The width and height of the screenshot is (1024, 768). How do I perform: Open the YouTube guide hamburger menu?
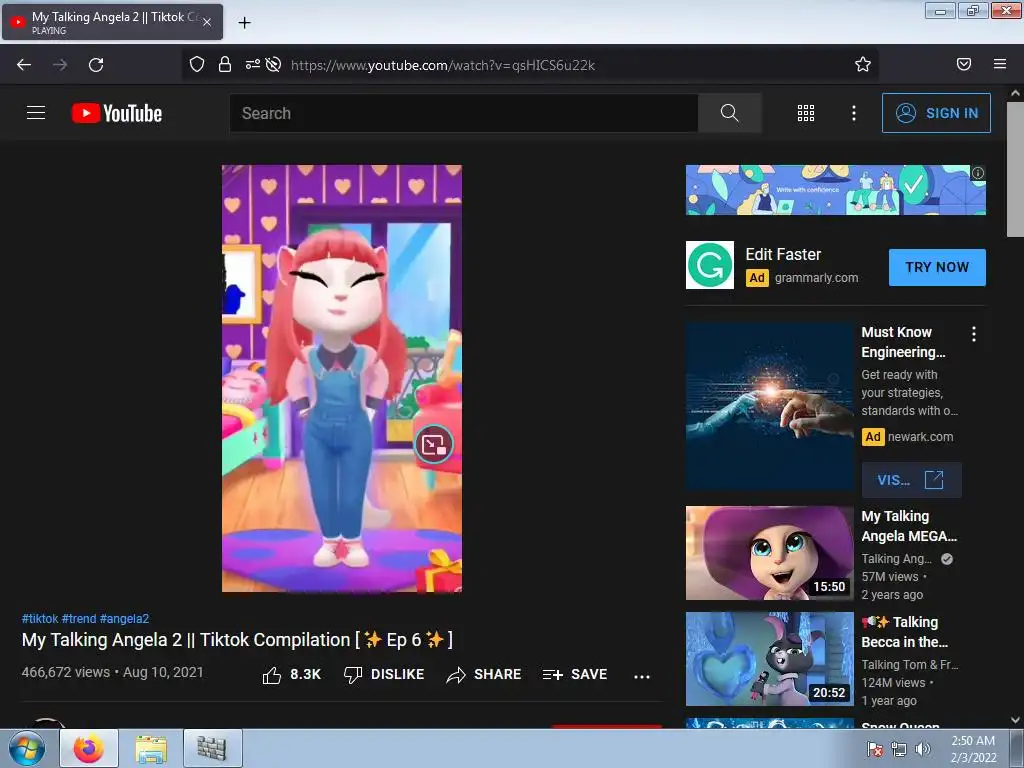[x=36, y=113]
